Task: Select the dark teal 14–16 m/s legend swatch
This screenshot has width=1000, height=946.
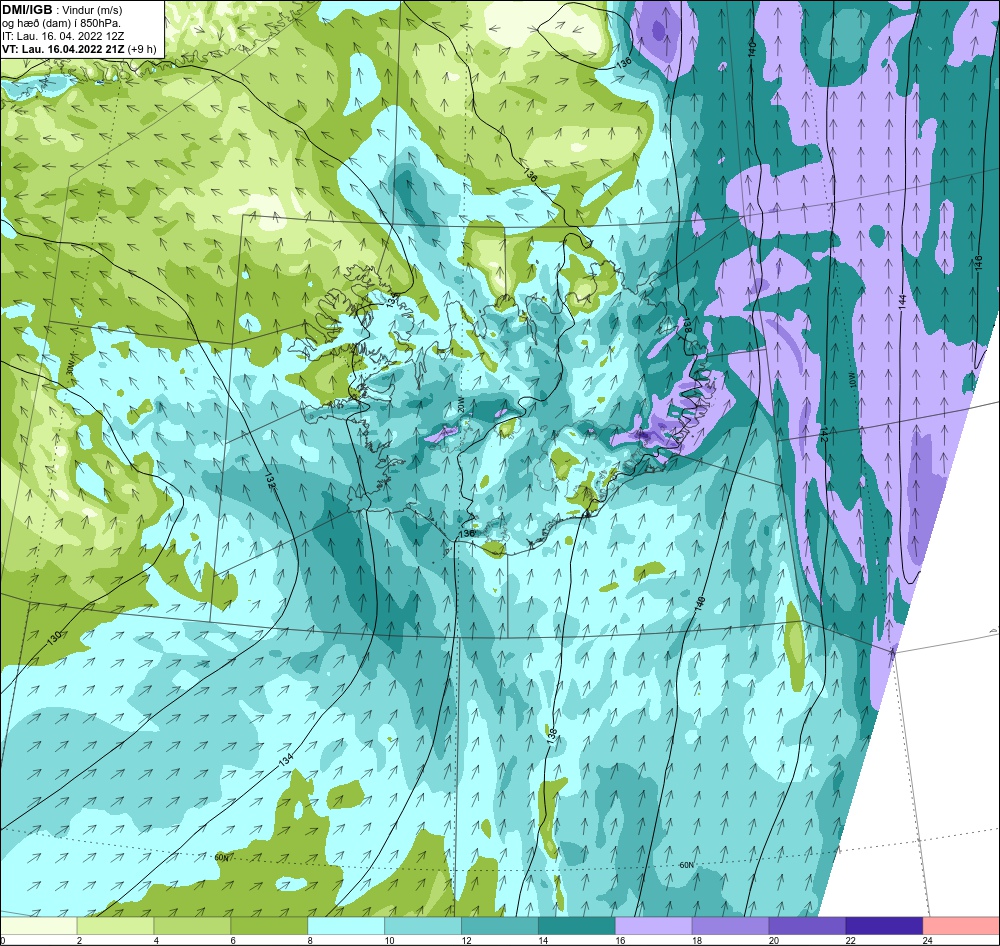Action: (577, 925)
